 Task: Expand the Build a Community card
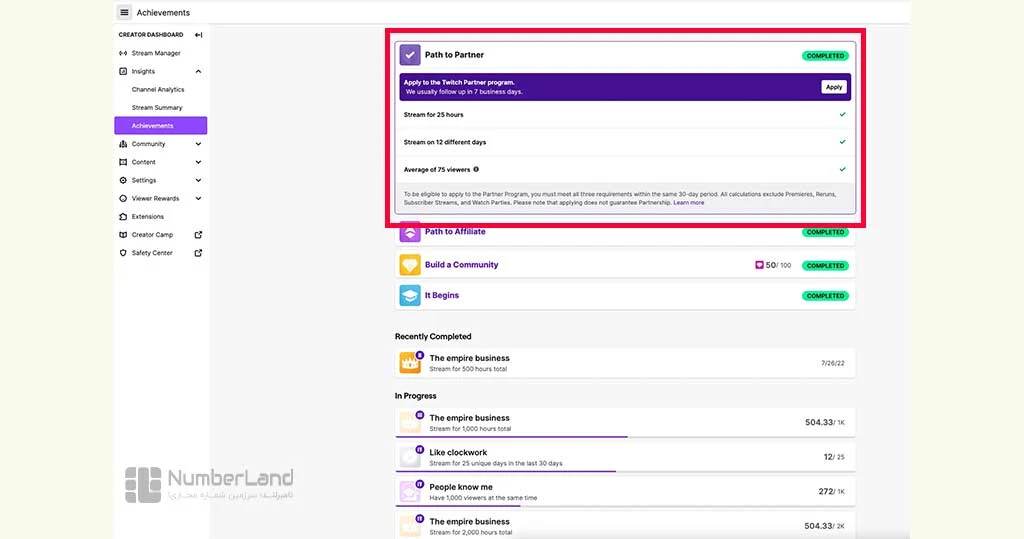[625, 265]
